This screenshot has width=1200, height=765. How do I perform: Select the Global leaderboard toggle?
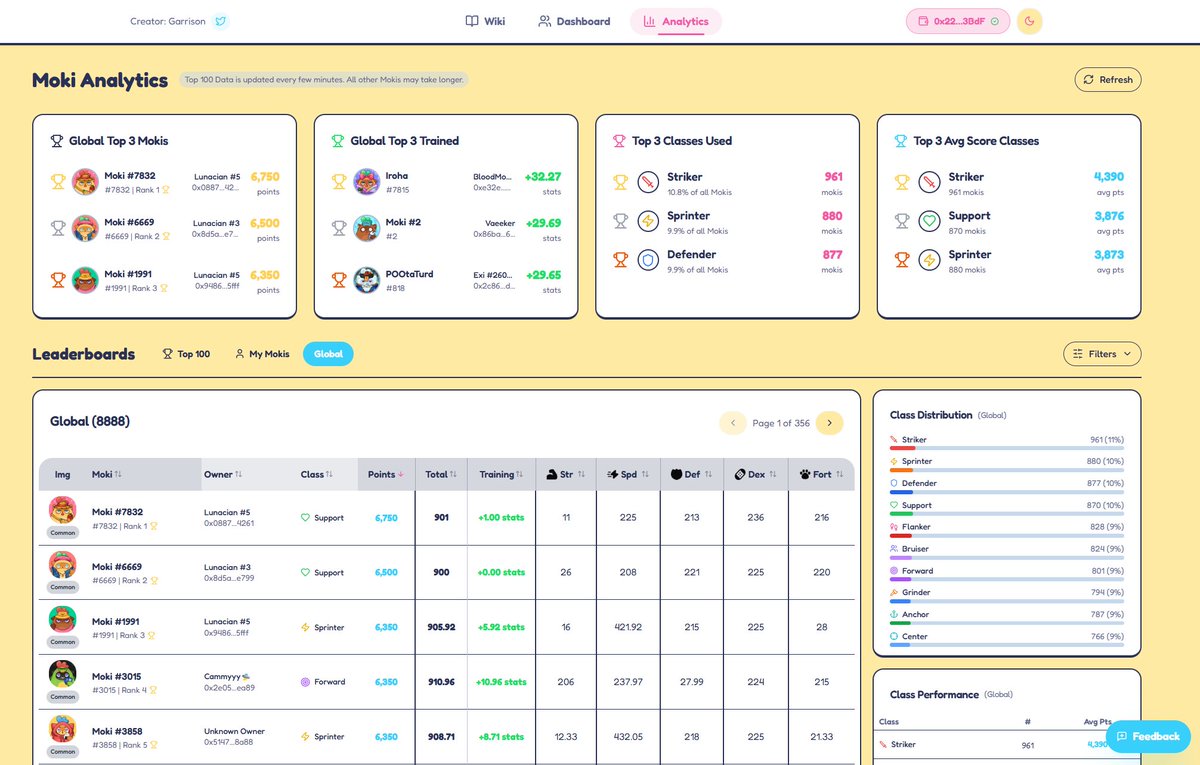[x=328, y=353]
